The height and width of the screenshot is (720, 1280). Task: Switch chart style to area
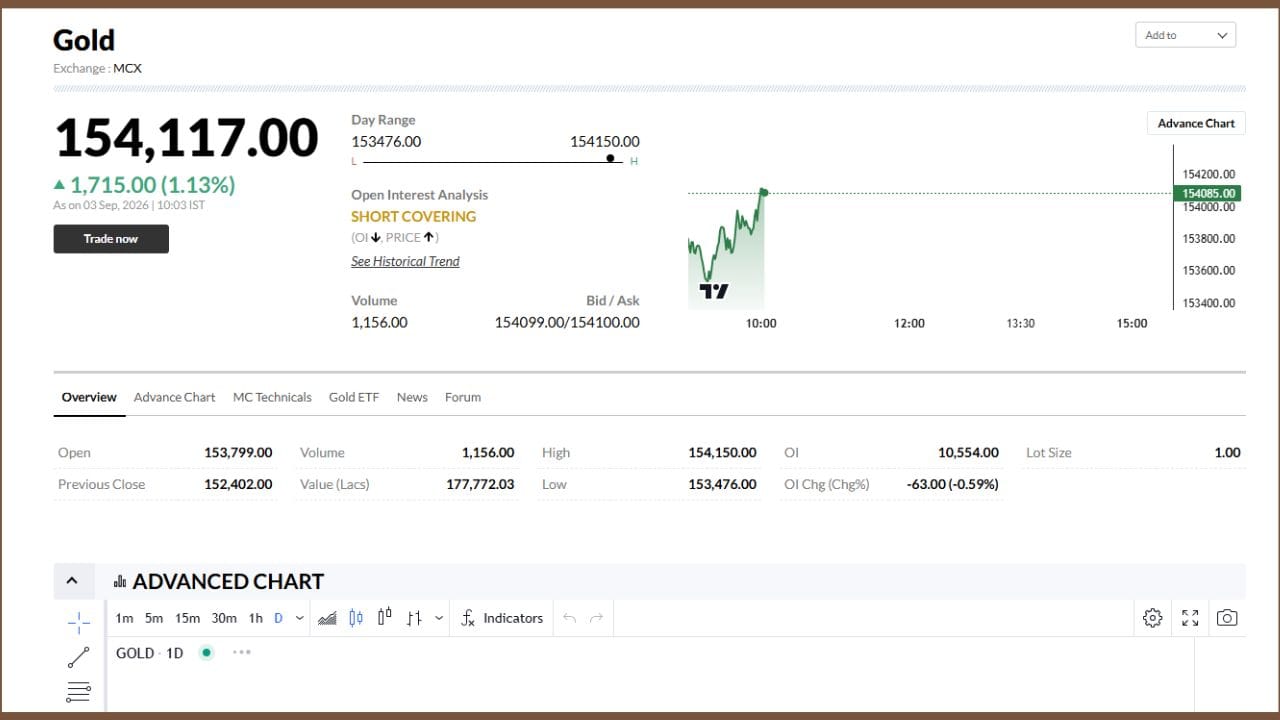pos(327,618)
